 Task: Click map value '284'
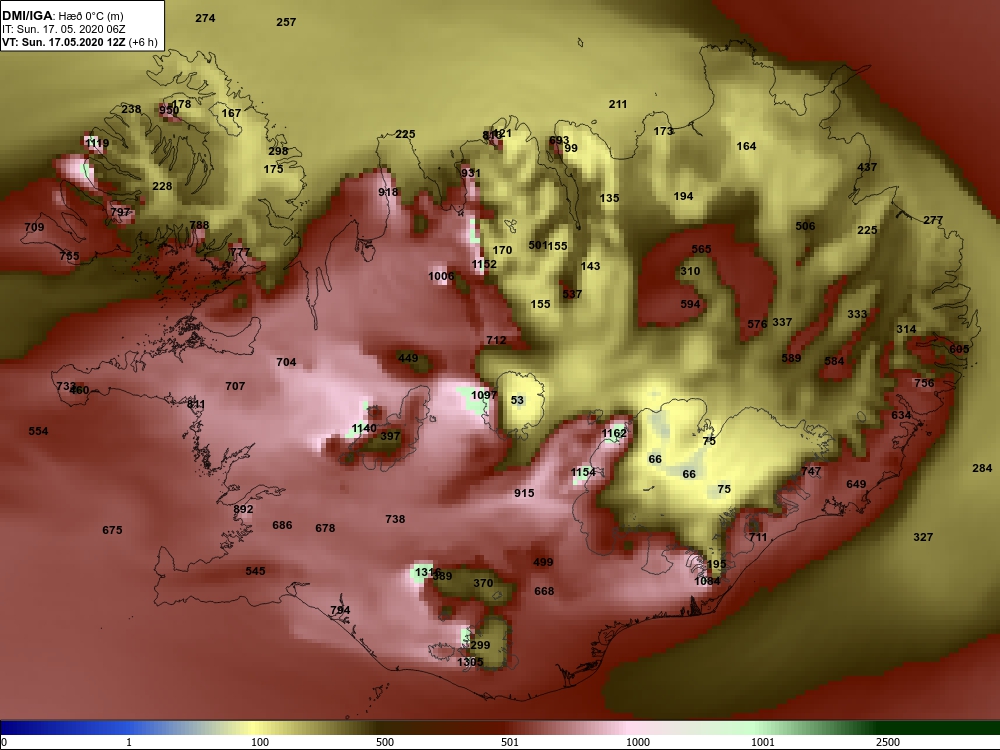pos(982,469)
